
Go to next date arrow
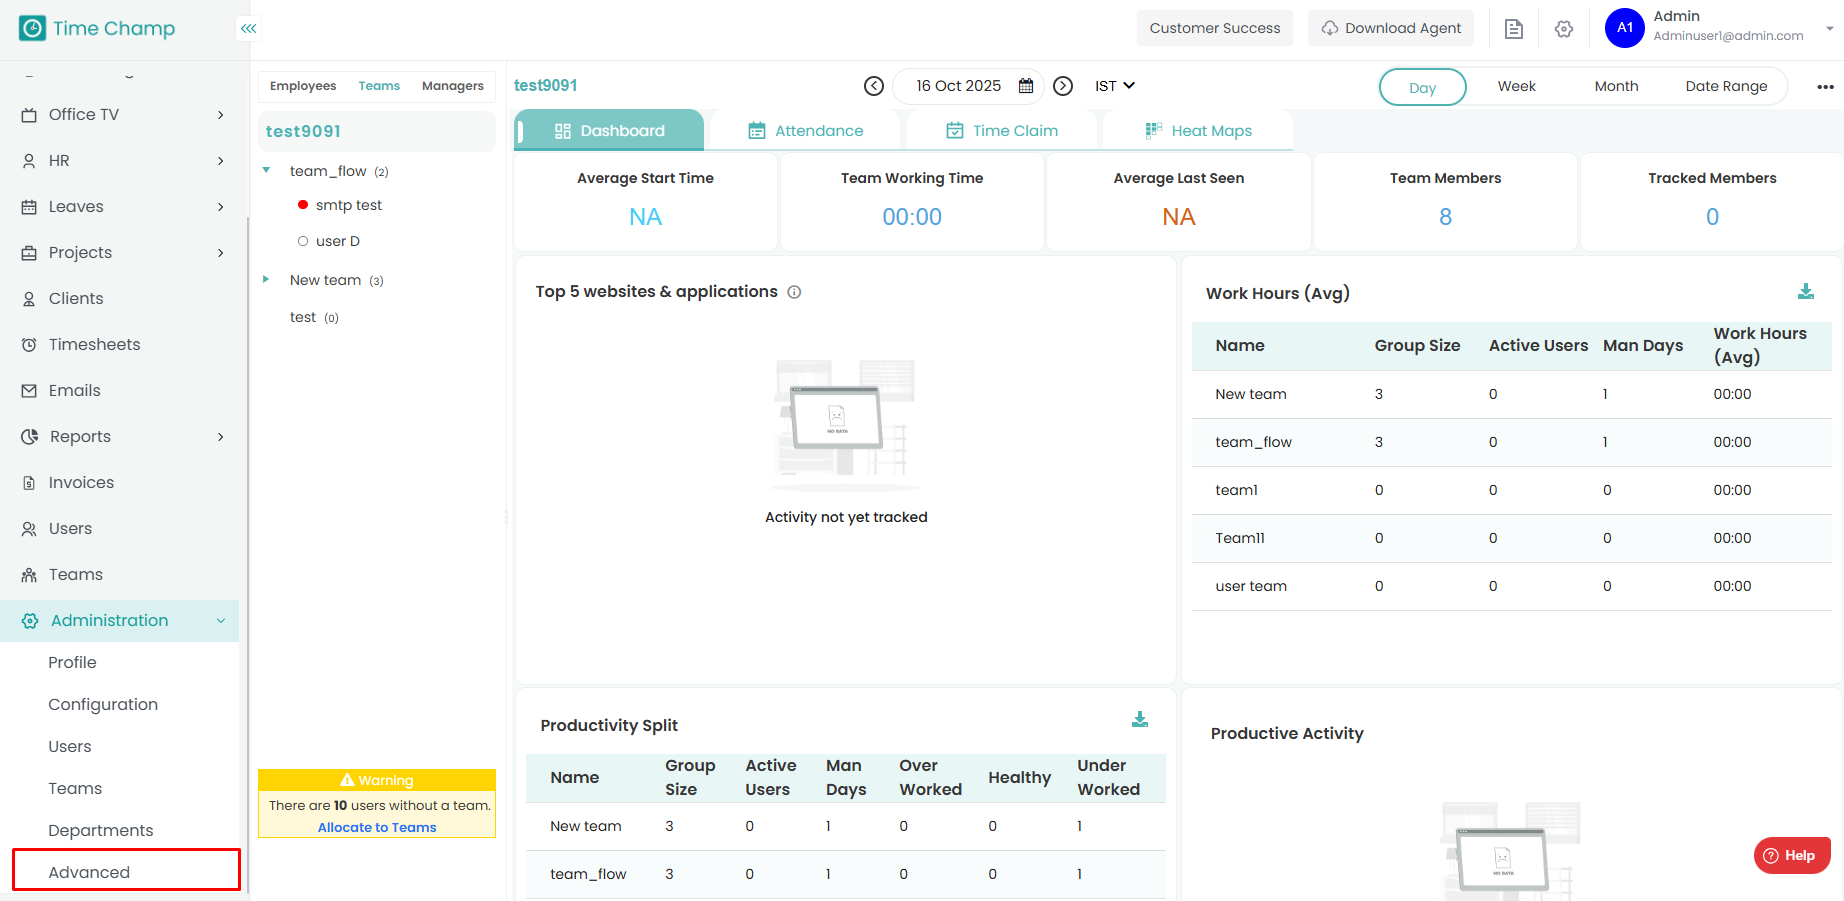pyautogui.click(x=1063, y=86)
